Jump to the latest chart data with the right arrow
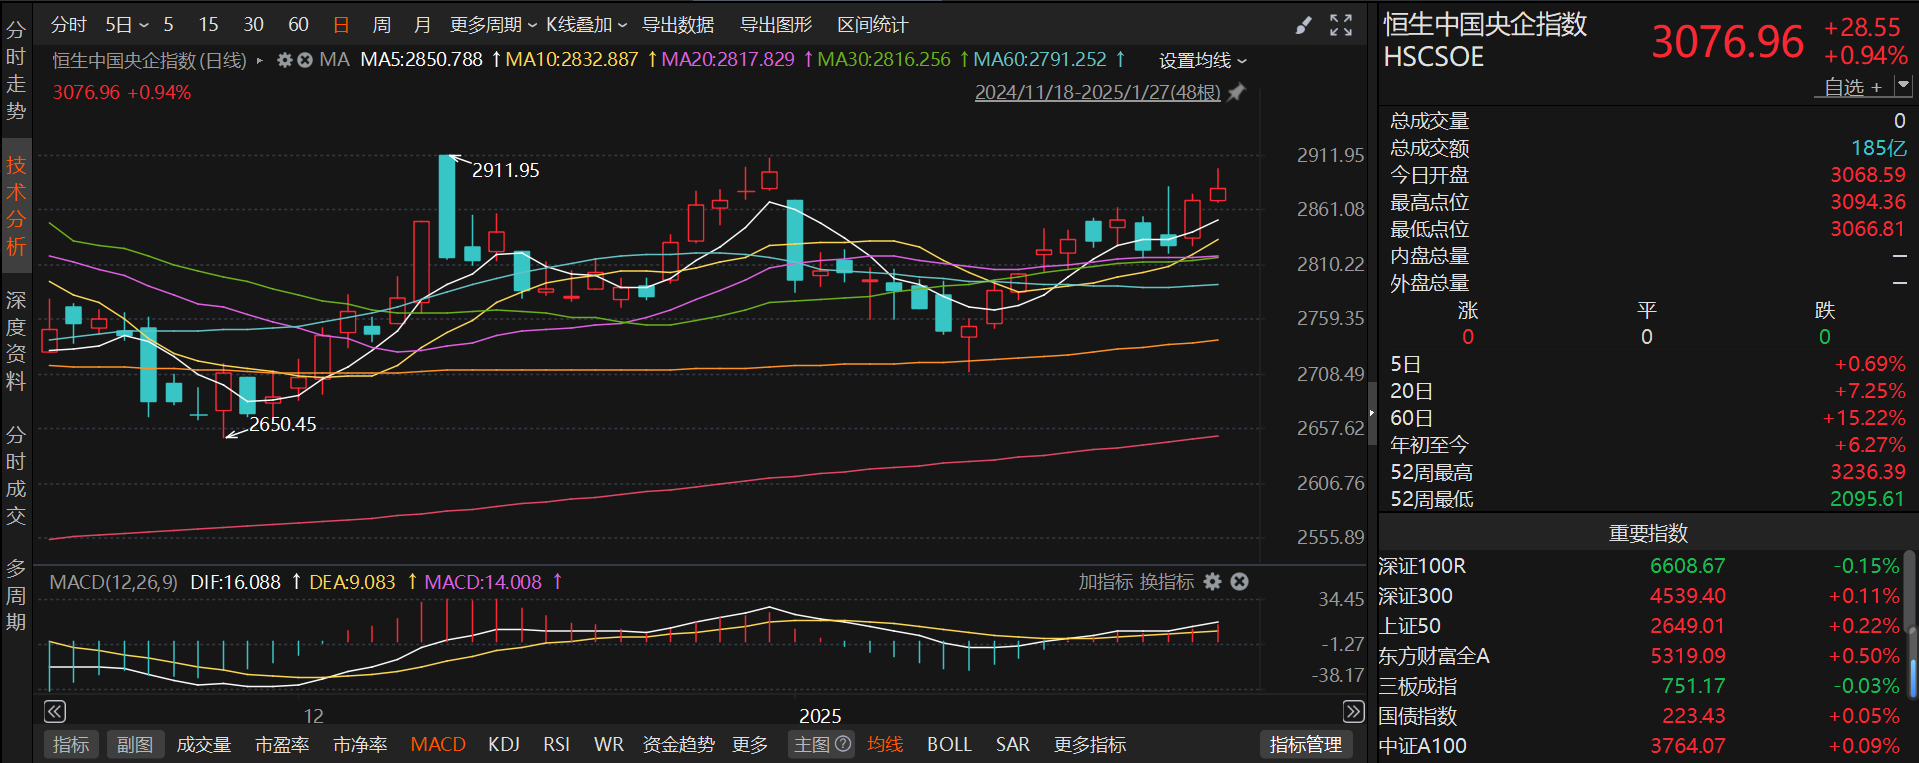Viewport: 1919px width, 763px height. pos(1353,711)
